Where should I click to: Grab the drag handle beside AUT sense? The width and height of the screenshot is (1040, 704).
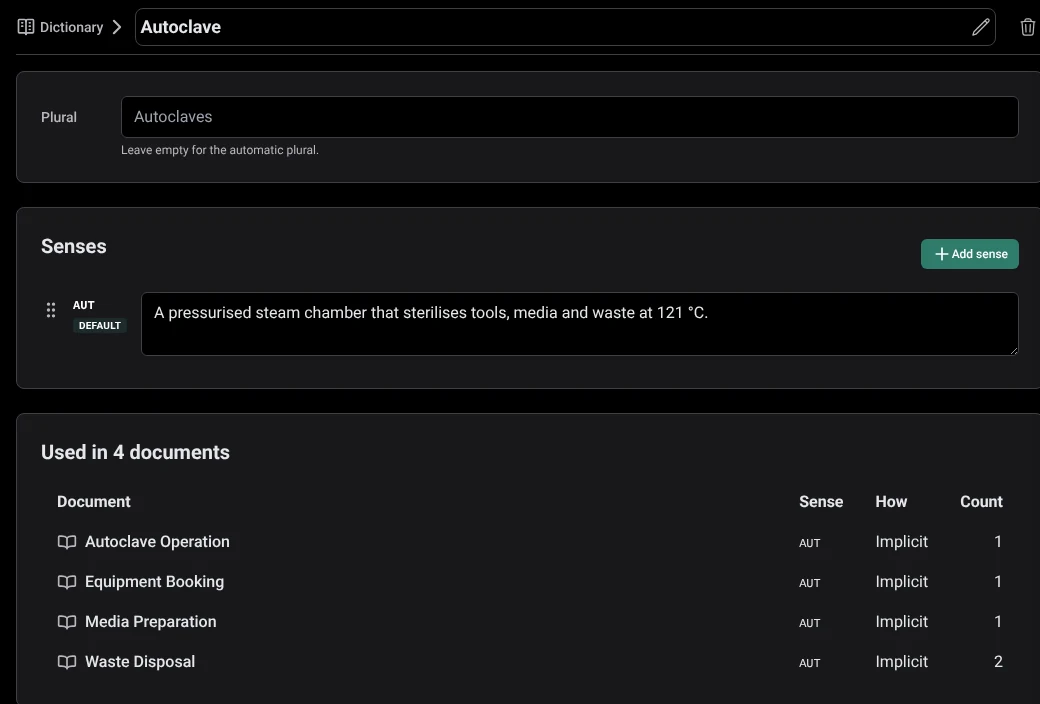tap(50, 310)
